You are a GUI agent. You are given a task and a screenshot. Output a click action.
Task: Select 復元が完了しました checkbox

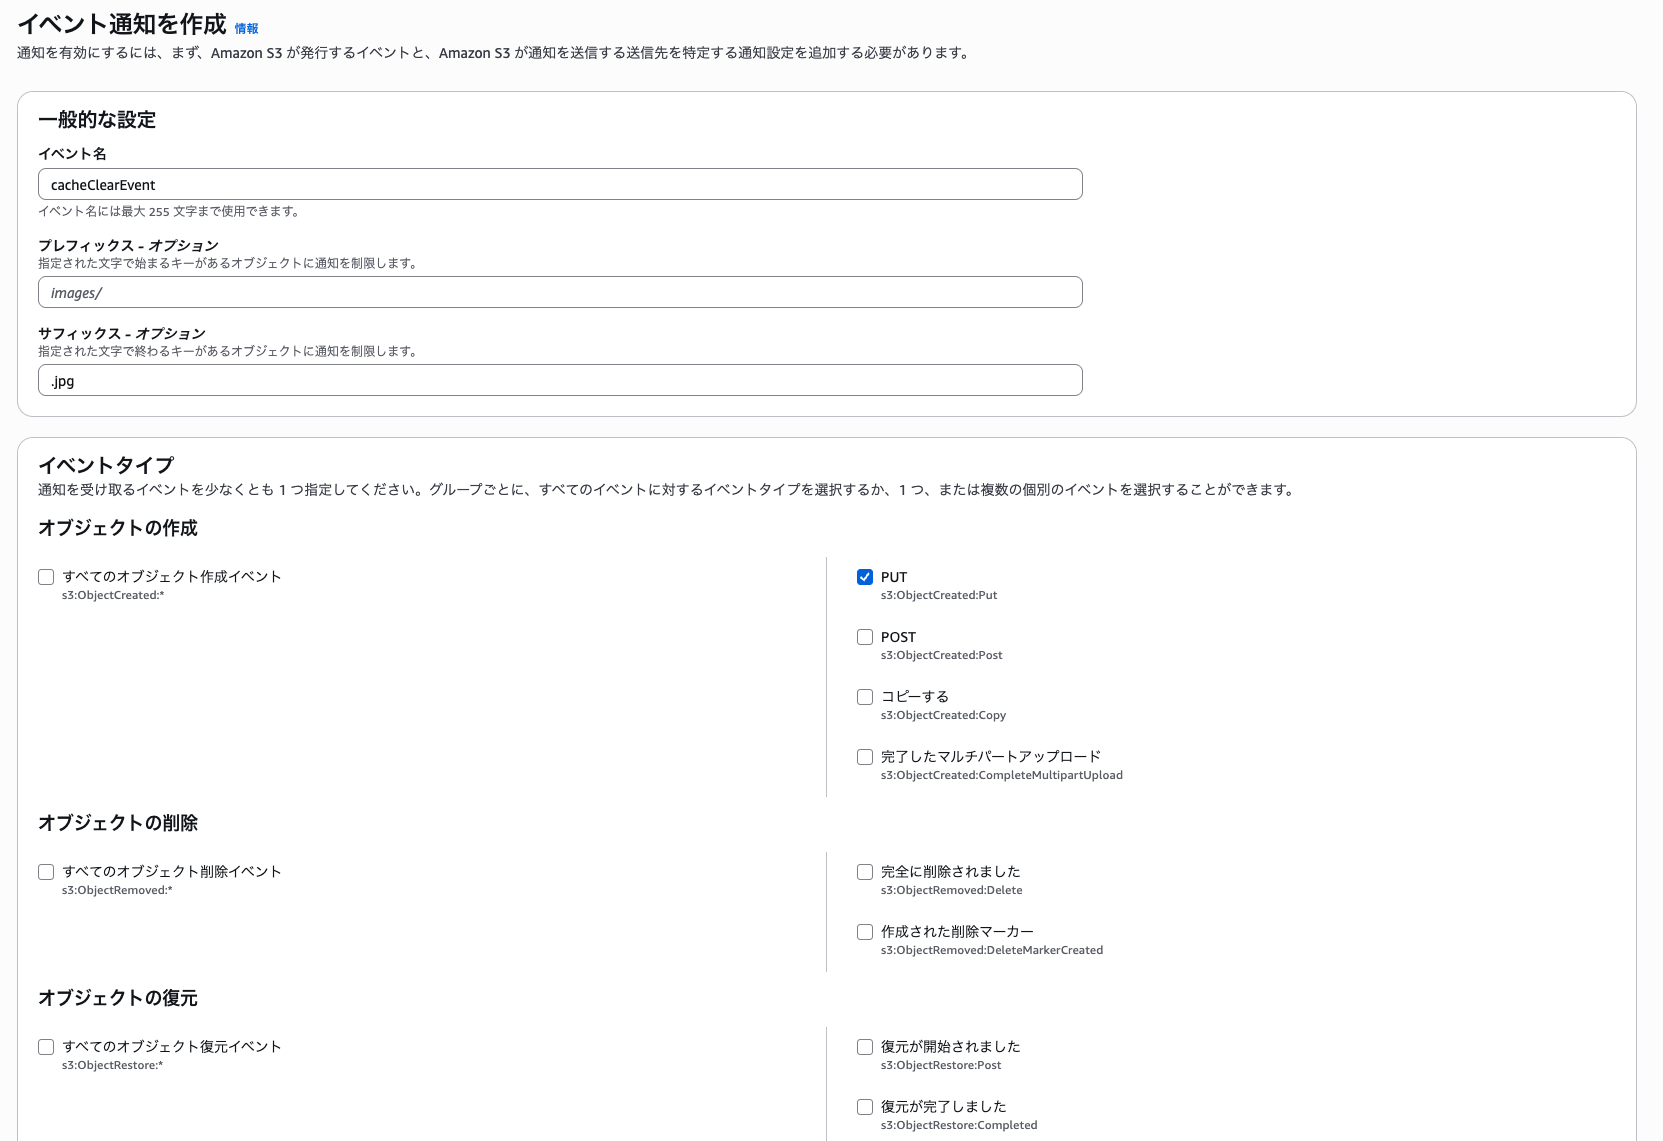(x=865, y=1107)
